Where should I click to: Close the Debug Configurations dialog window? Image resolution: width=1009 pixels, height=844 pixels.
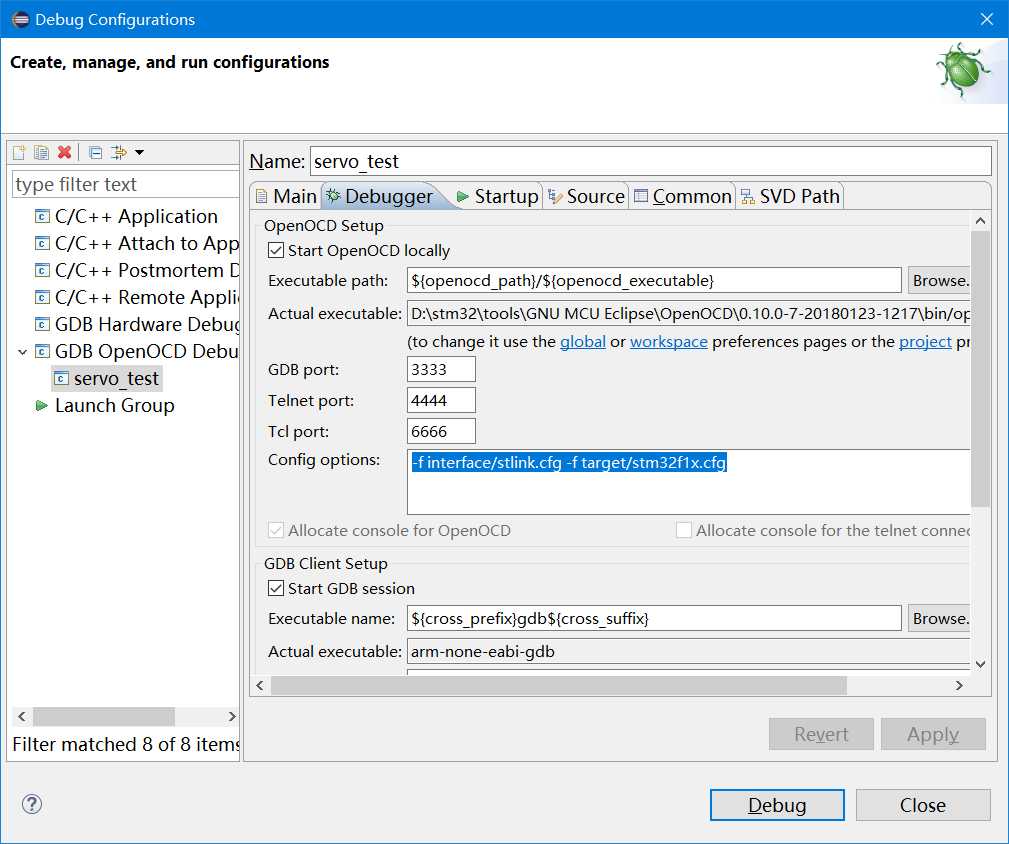click(986, 19)
